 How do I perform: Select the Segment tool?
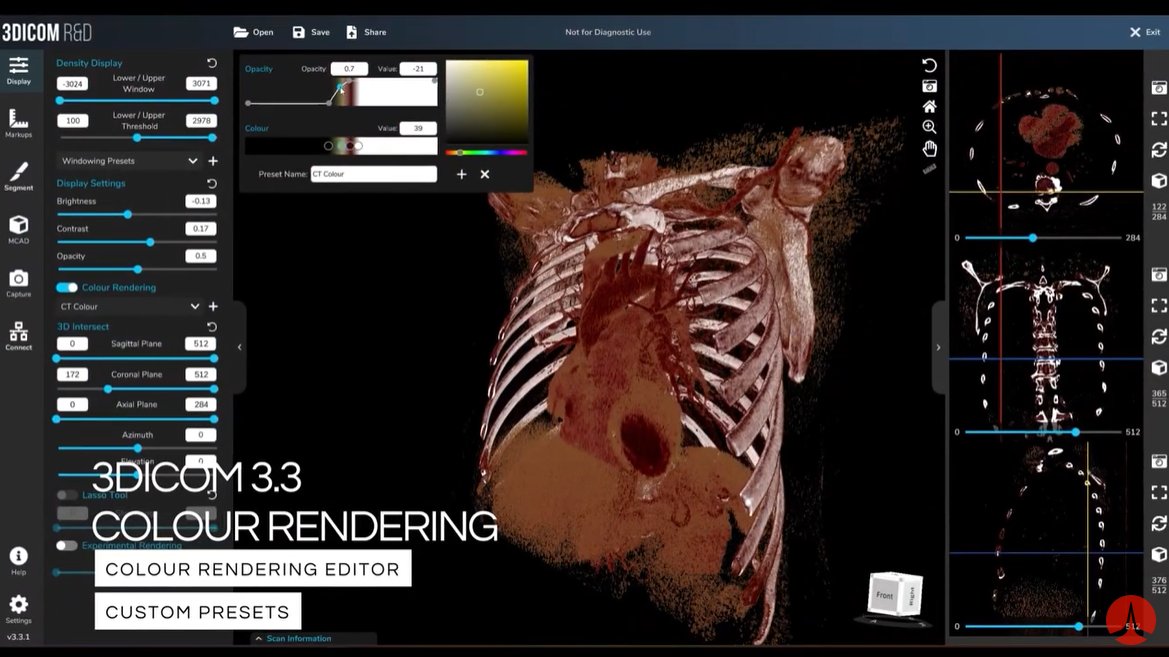click(x=19, y=172)
